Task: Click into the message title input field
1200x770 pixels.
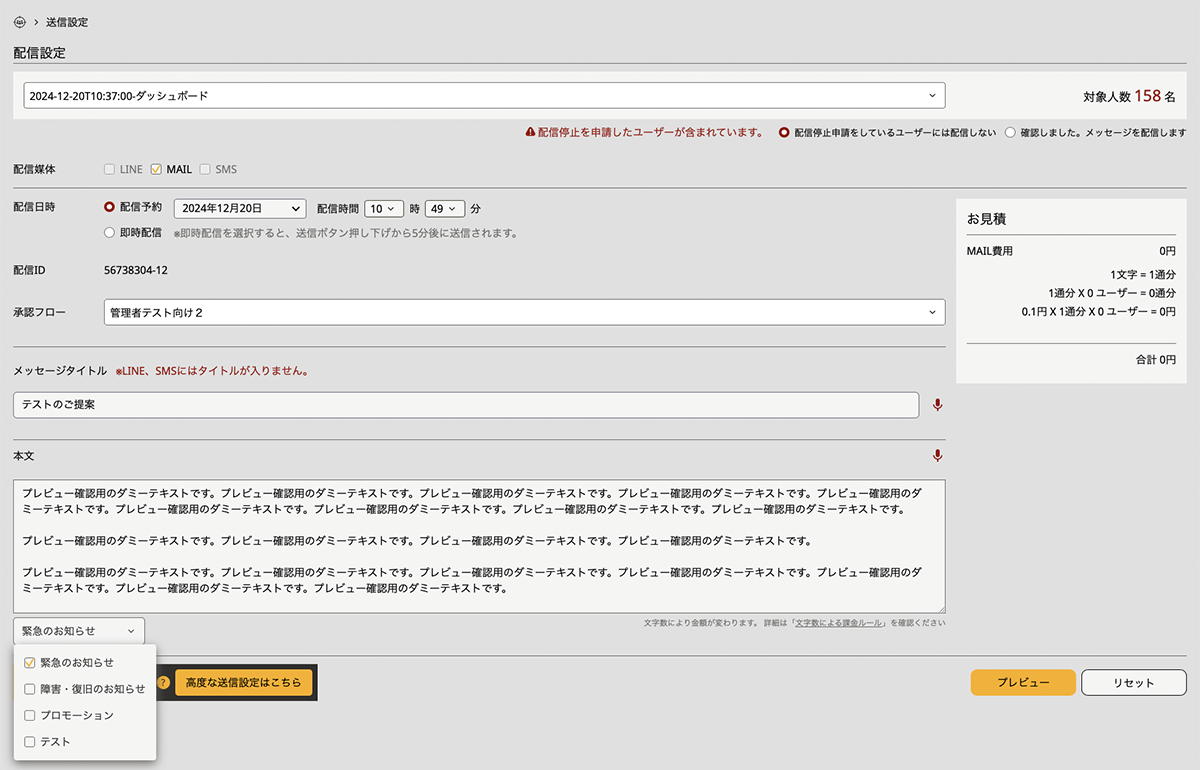Action: pos(465,405)
